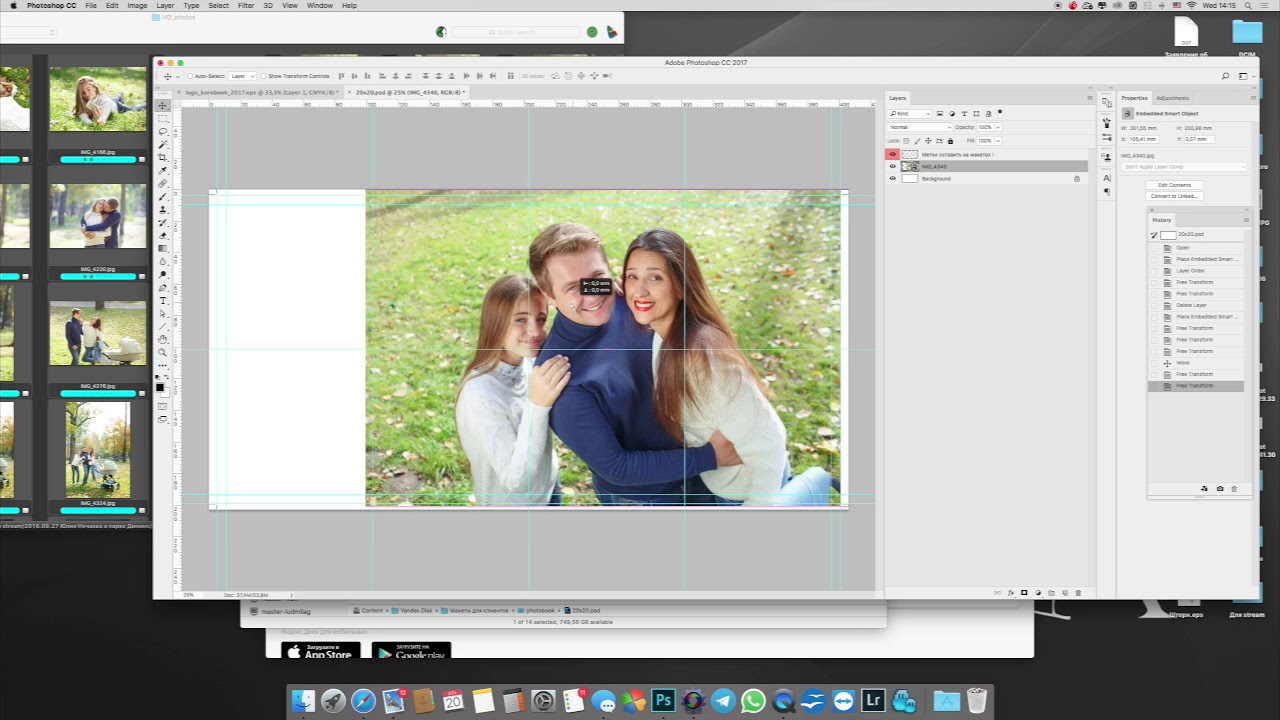The width and height of the screenshot is (1280, 720).
Task: Open the Normal blend mode dropdown
Action: coord(920,127)
